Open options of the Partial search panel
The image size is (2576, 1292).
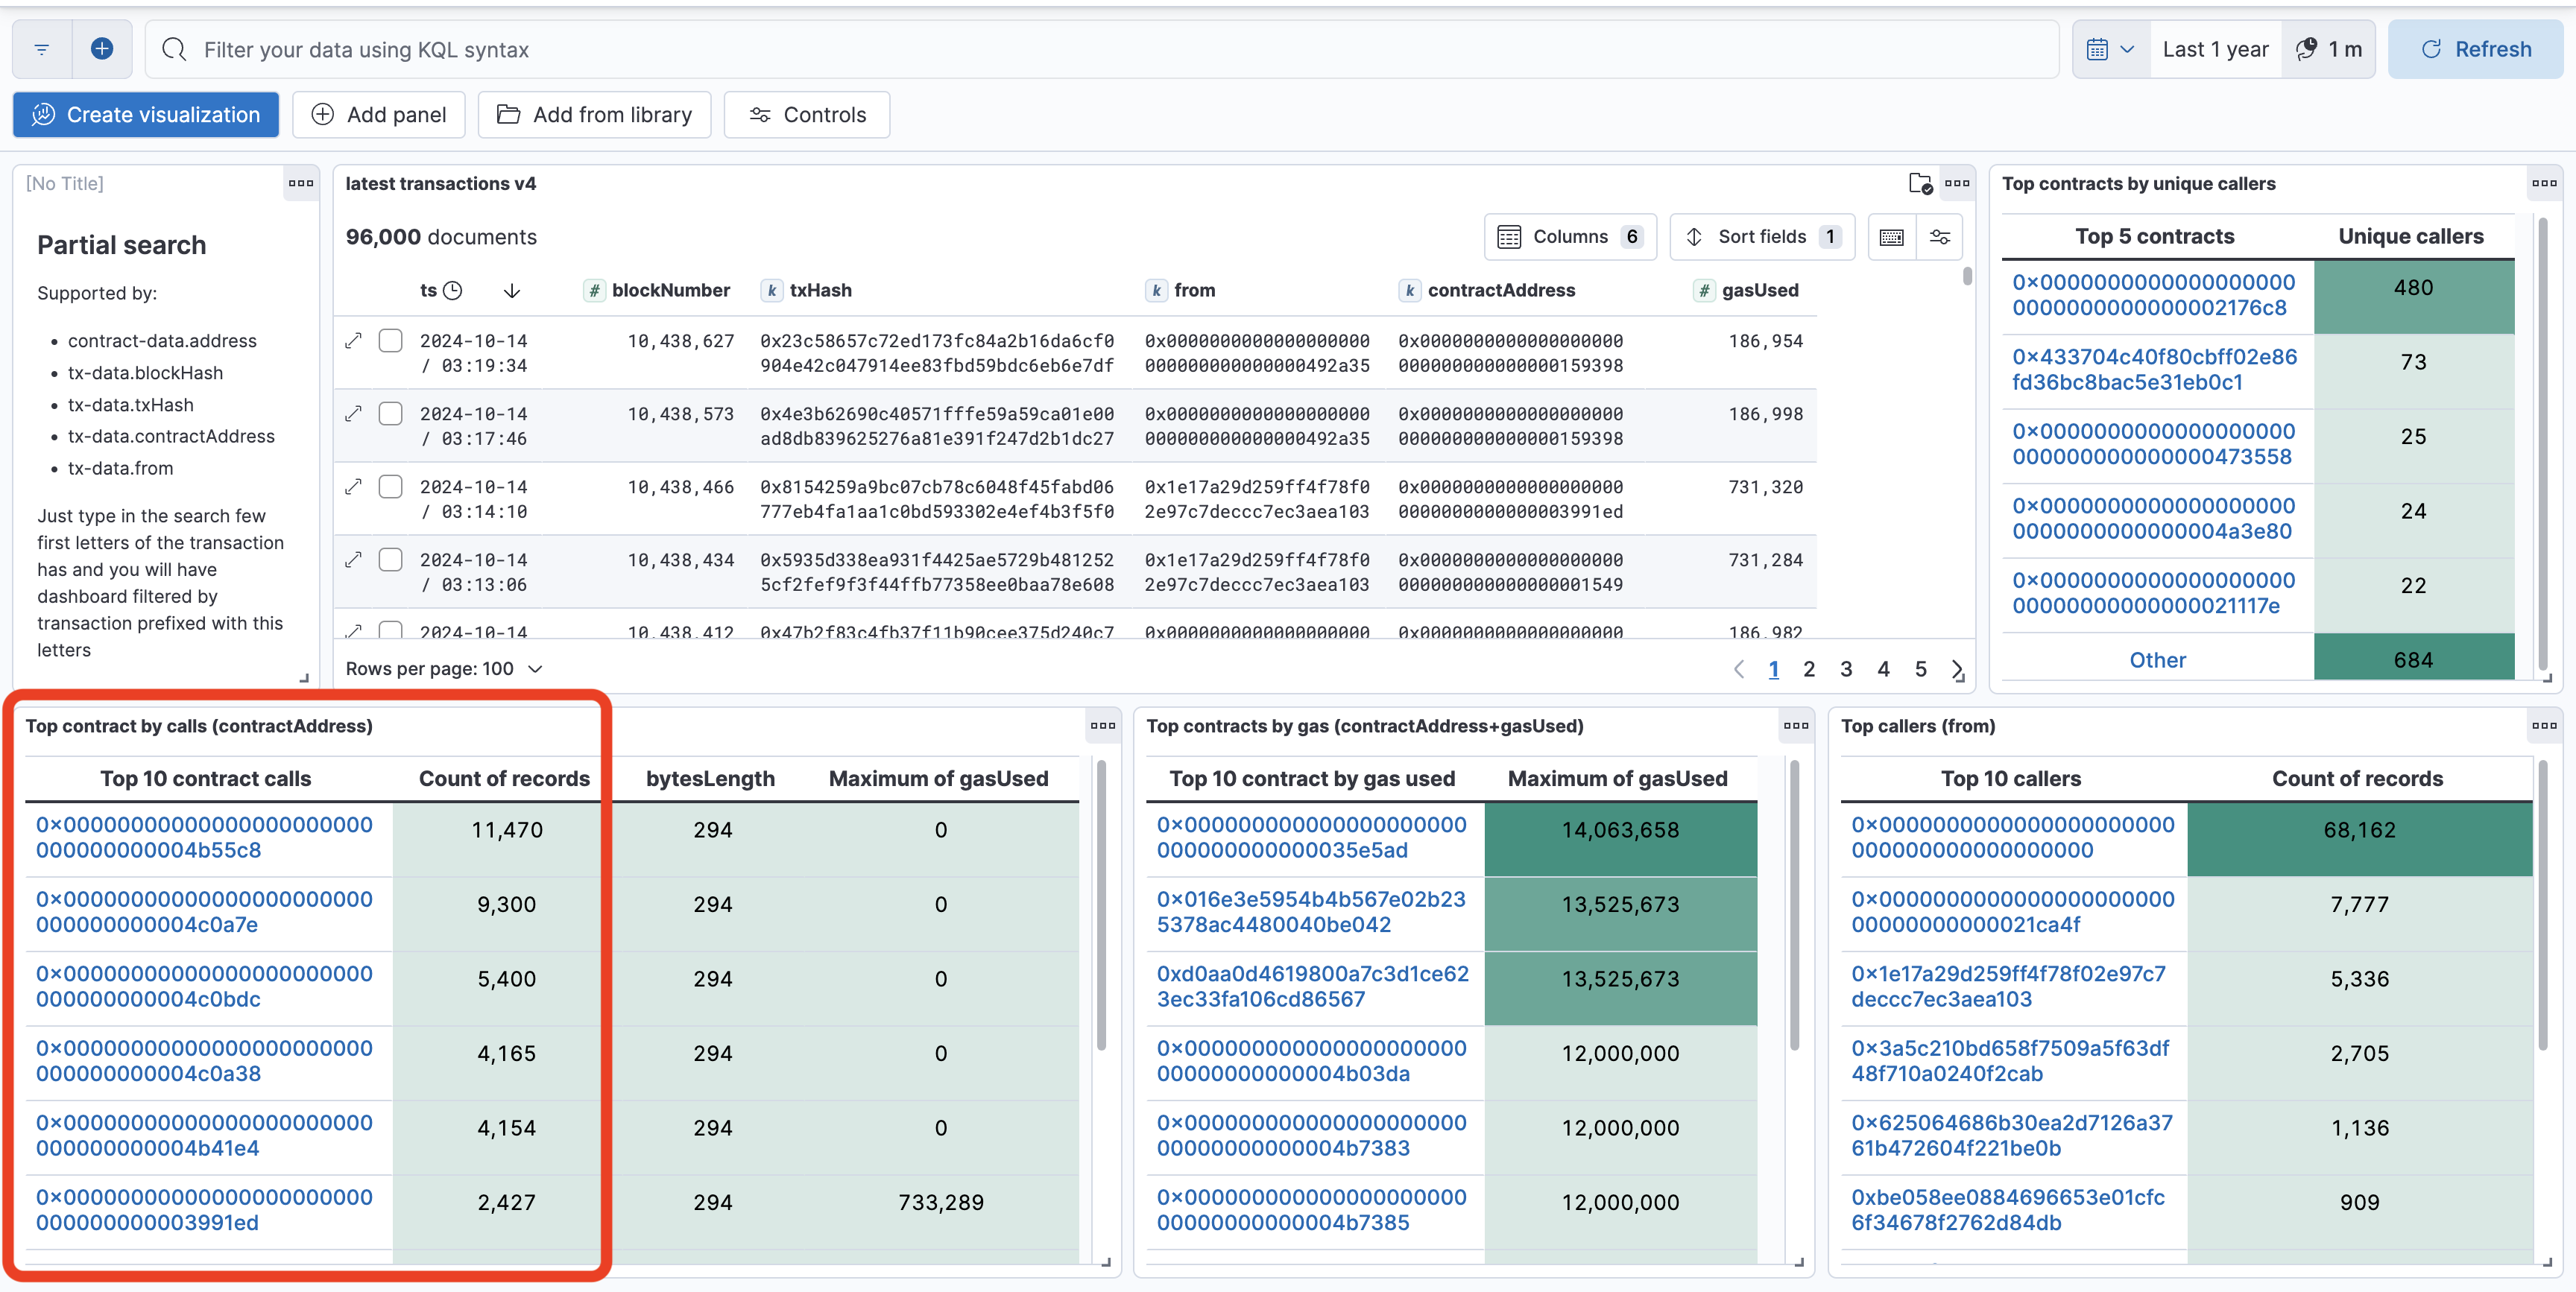pyautogui.click(x=301, y=183)
